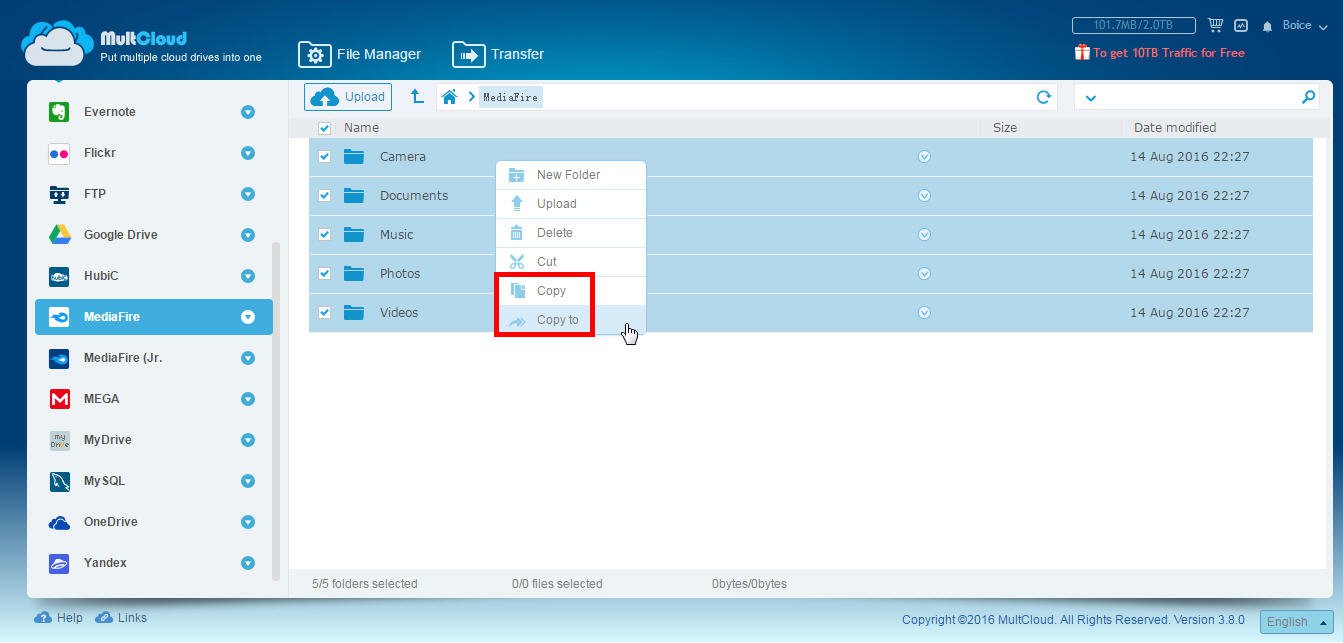Viewport: 1343px width, 643px height.
Task: Click the Yandex service icon
Action: point(59,563)
